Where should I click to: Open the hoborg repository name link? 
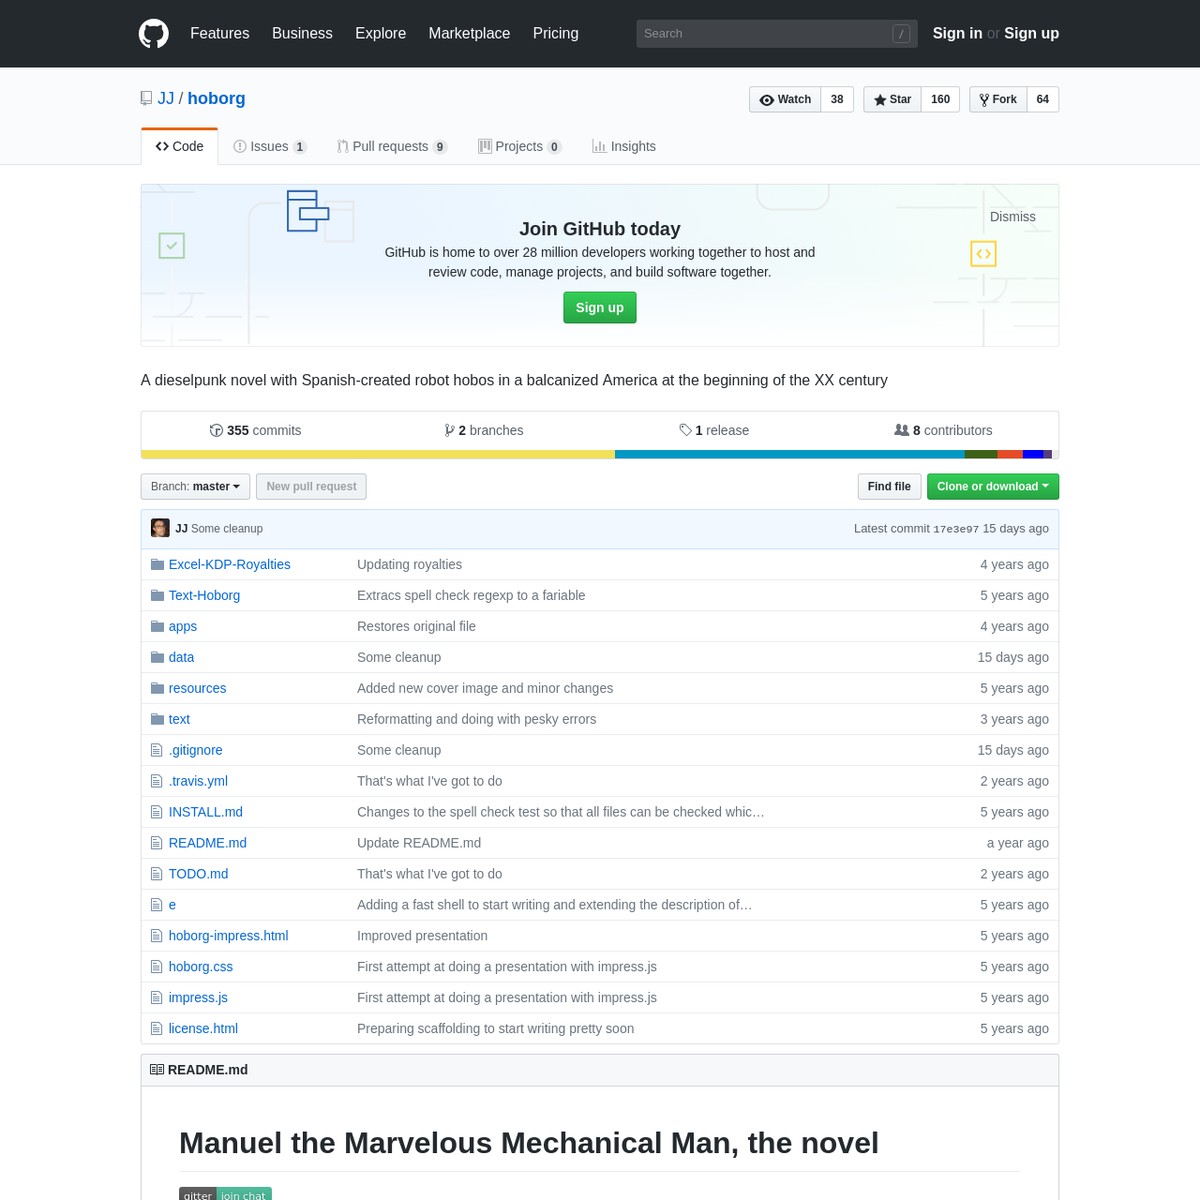[x=216, y=98]
